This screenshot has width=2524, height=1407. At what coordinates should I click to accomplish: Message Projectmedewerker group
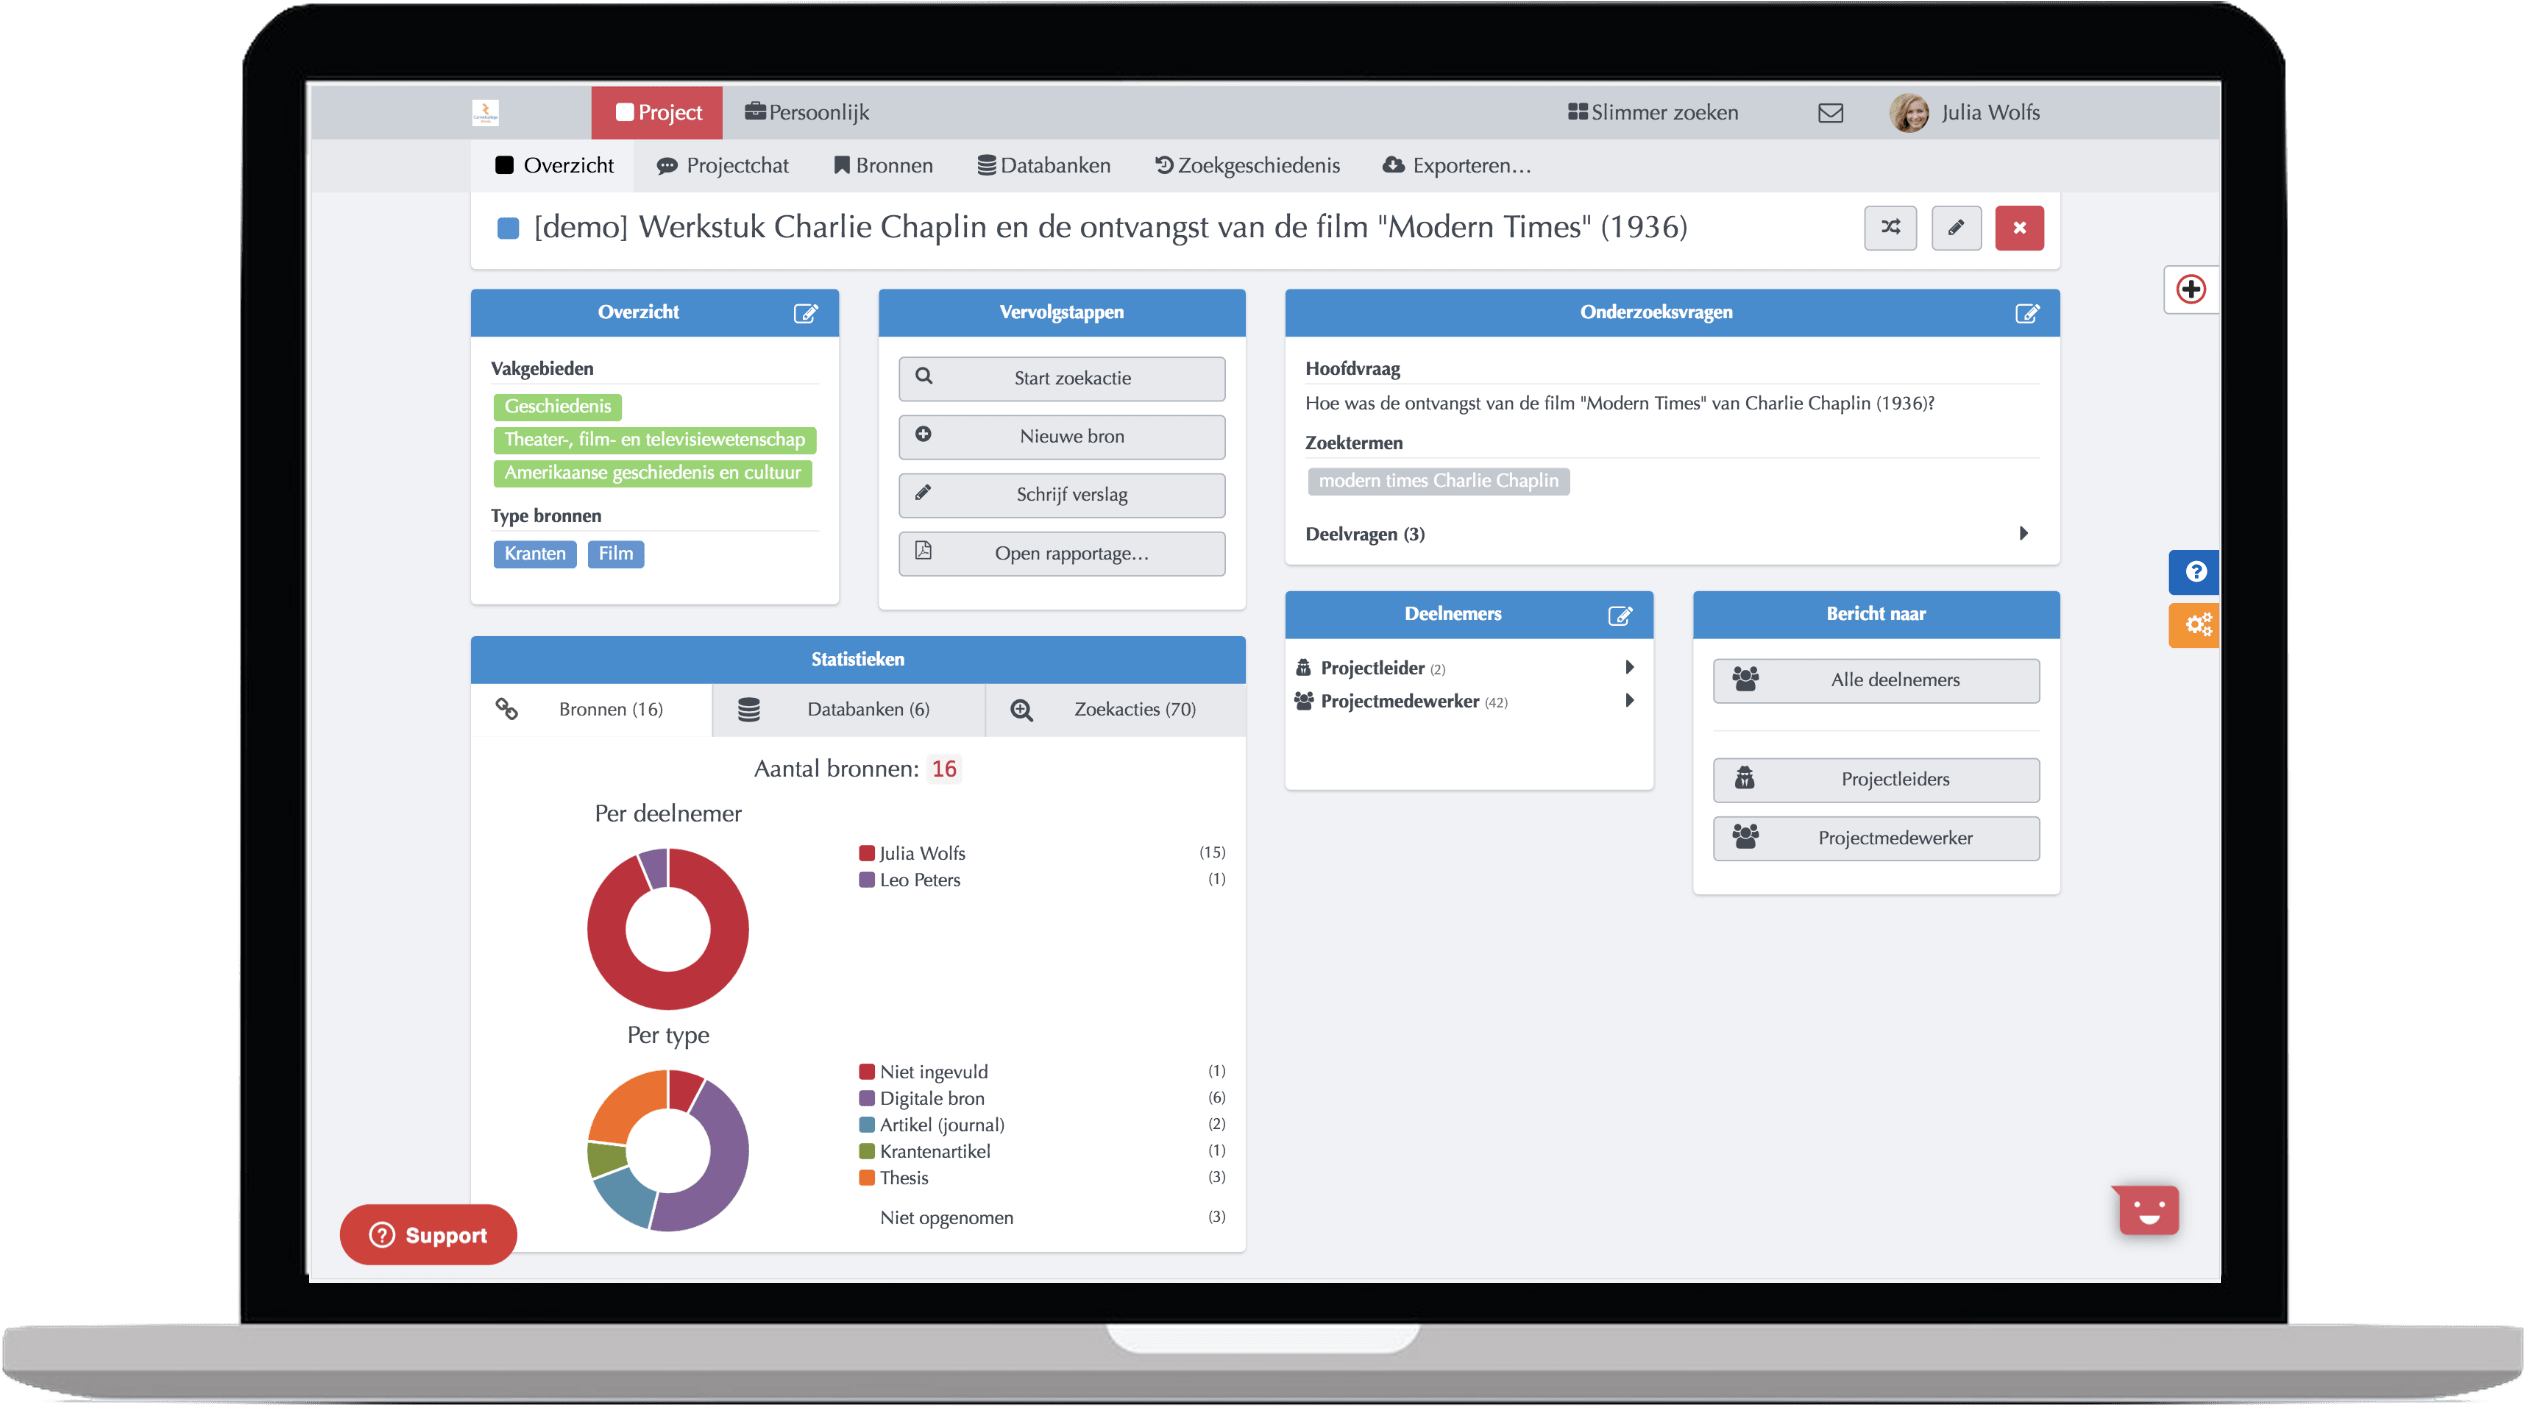[x=1875, y=839]
